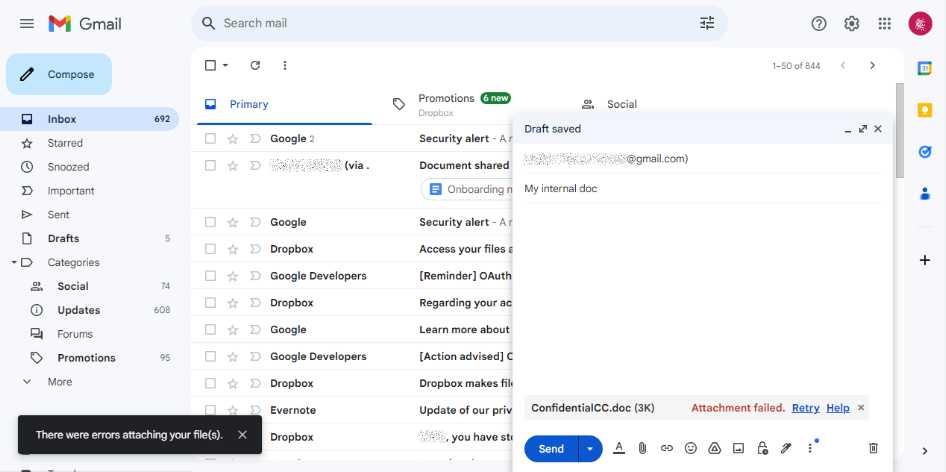
Task: Go to the next page of emails
Action: 872,65
